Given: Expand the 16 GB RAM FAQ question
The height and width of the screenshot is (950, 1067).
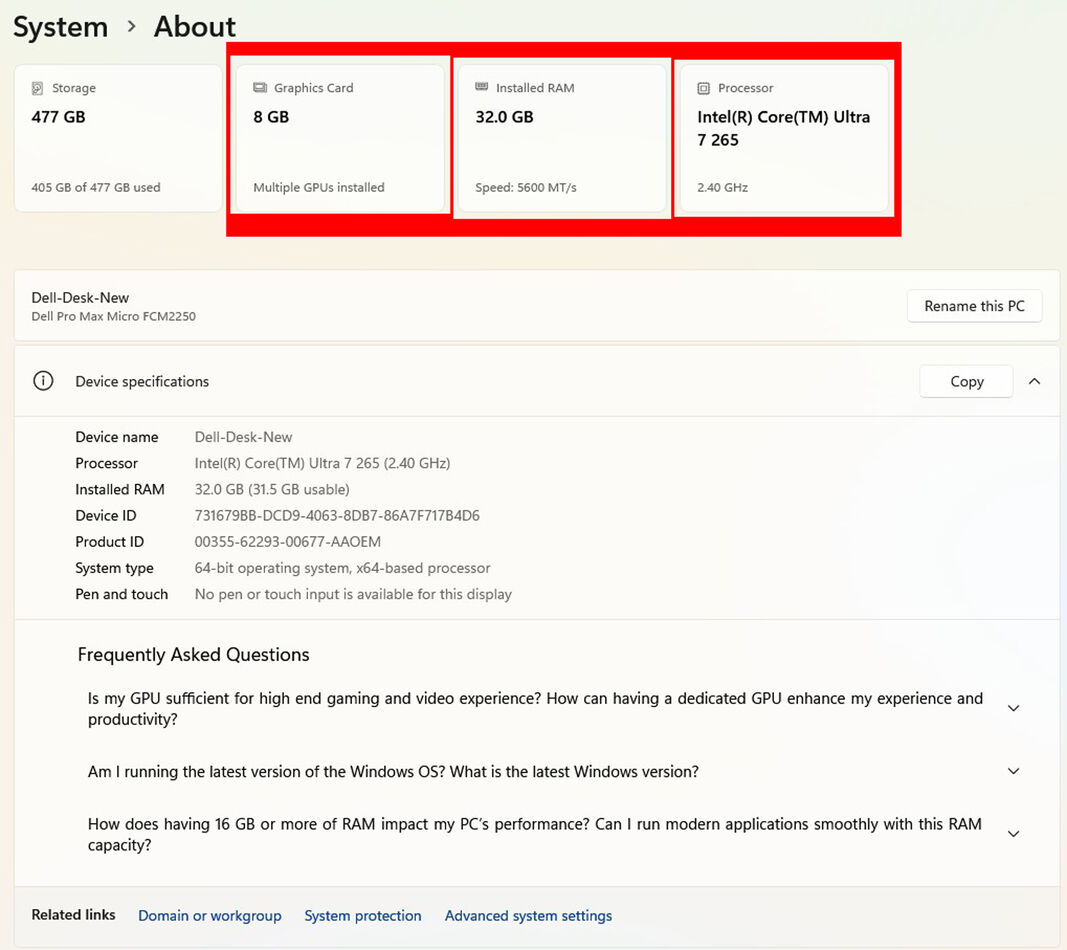Looking at the screenshot, I should tap(1013, 834).
